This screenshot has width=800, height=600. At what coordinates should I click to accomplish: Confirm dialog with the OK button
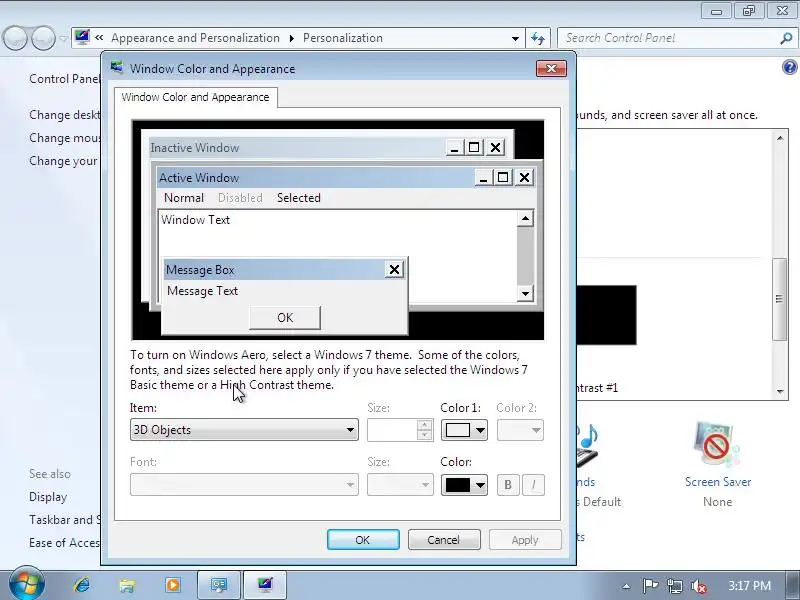click(363, 540)
